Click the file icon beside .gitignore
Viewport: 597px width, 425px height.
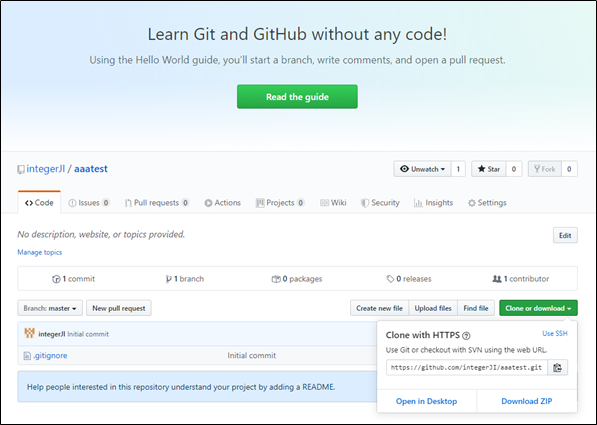click(x=27, y=356)
